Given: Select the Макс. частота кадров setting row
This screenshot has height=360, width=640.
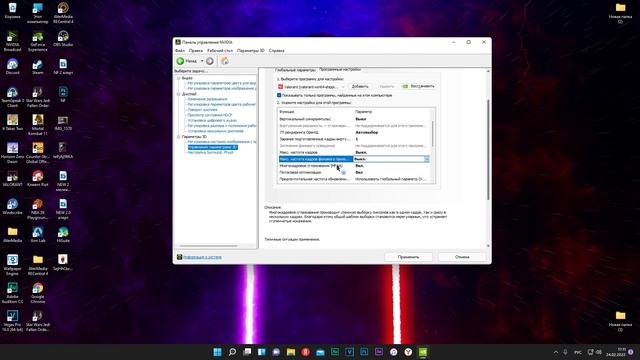Looking at the screenshot, I should 354,152.
